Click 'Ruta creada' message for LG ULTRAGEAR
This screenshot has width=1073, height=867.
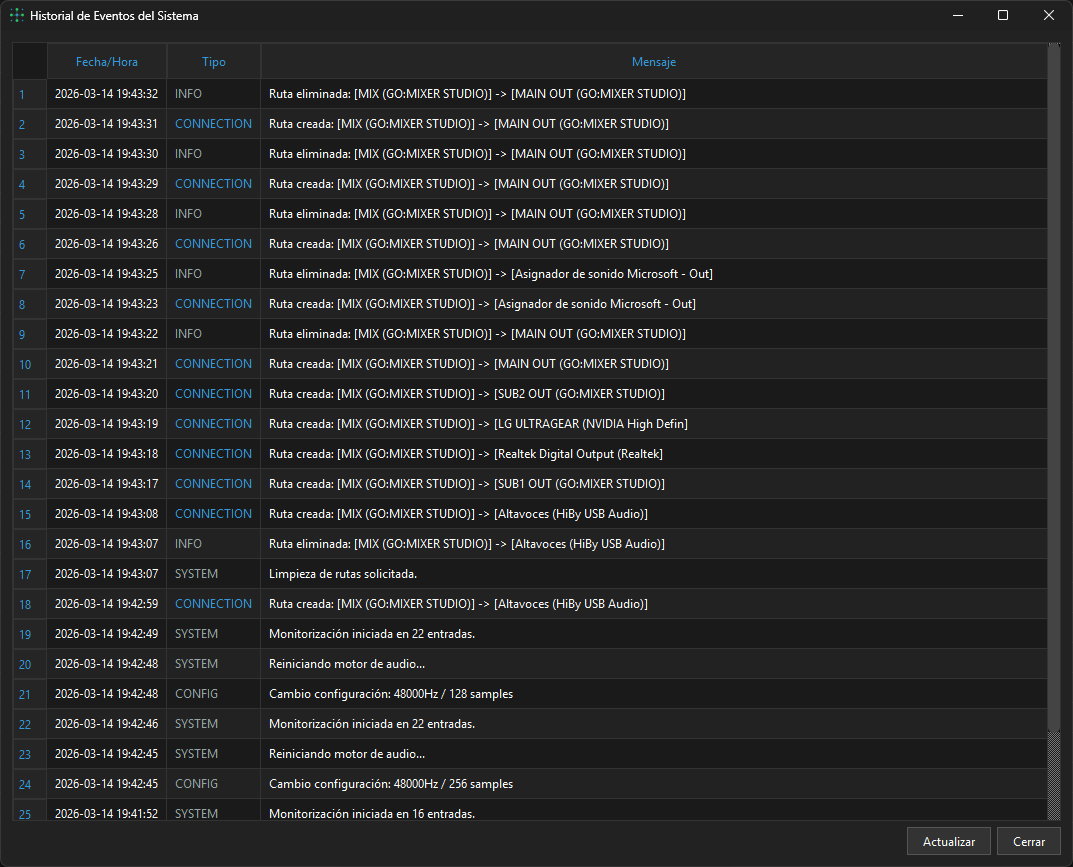pyautogui.click(x=478, y=424)
